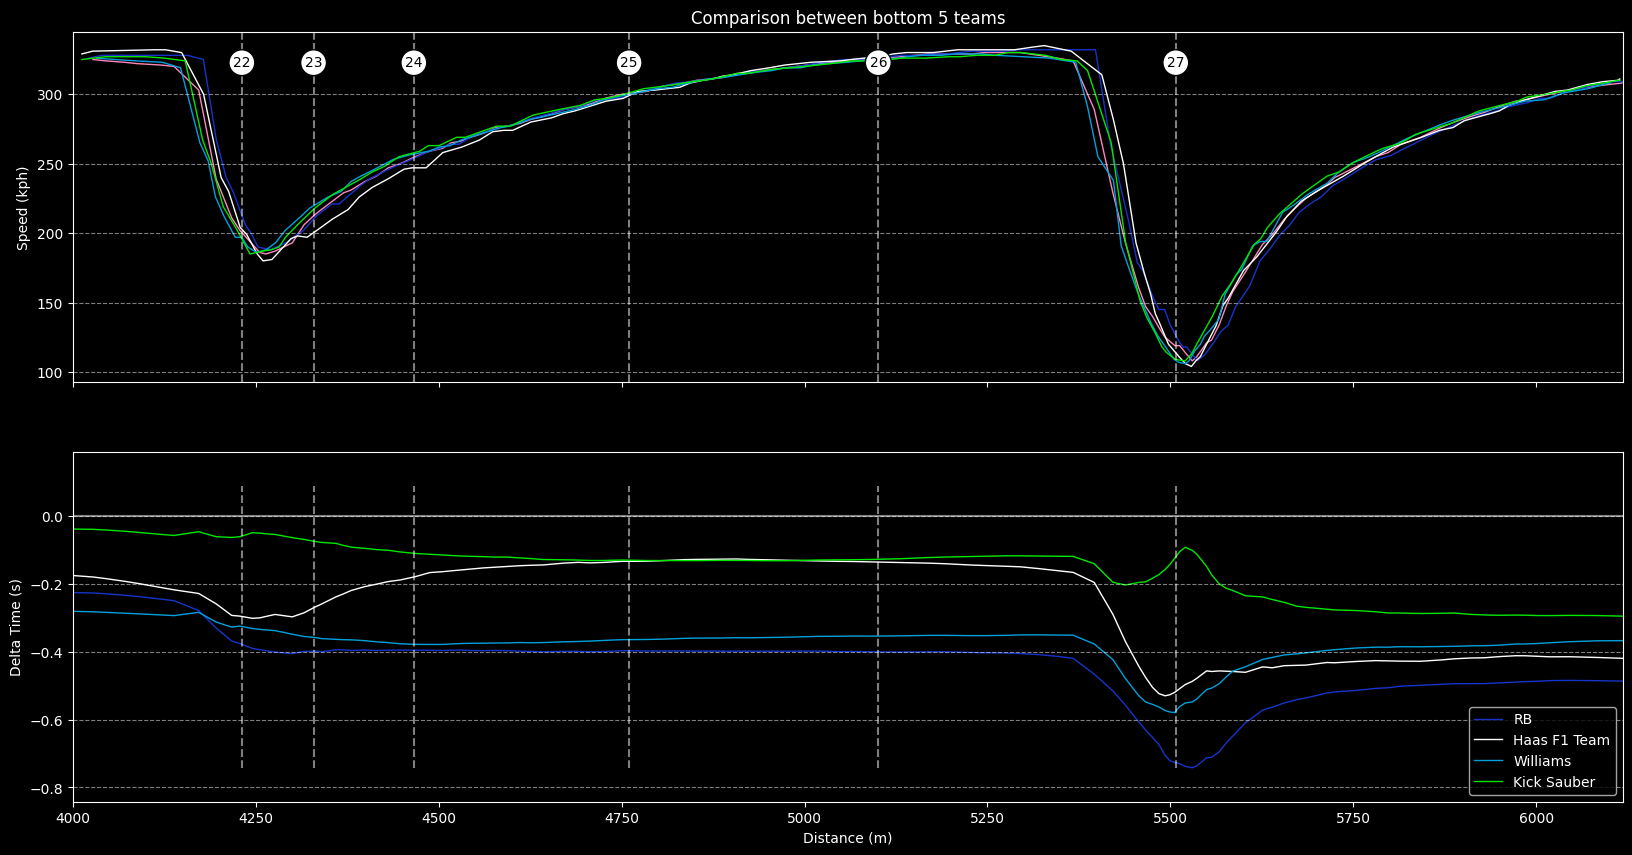This screenshot has height=855, width=1632.
Task: Click the 'Delta Time (s)' axis label
Action: [x=16, y=628]
